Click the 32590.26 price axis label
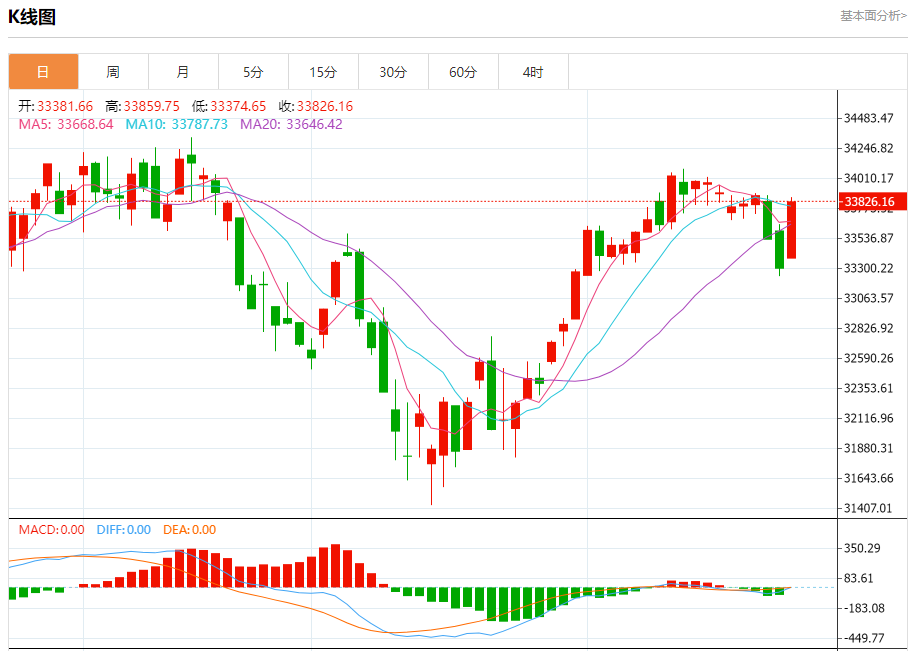Image resolution: width=920 pixels, height=651 pixels. point(868,358)
